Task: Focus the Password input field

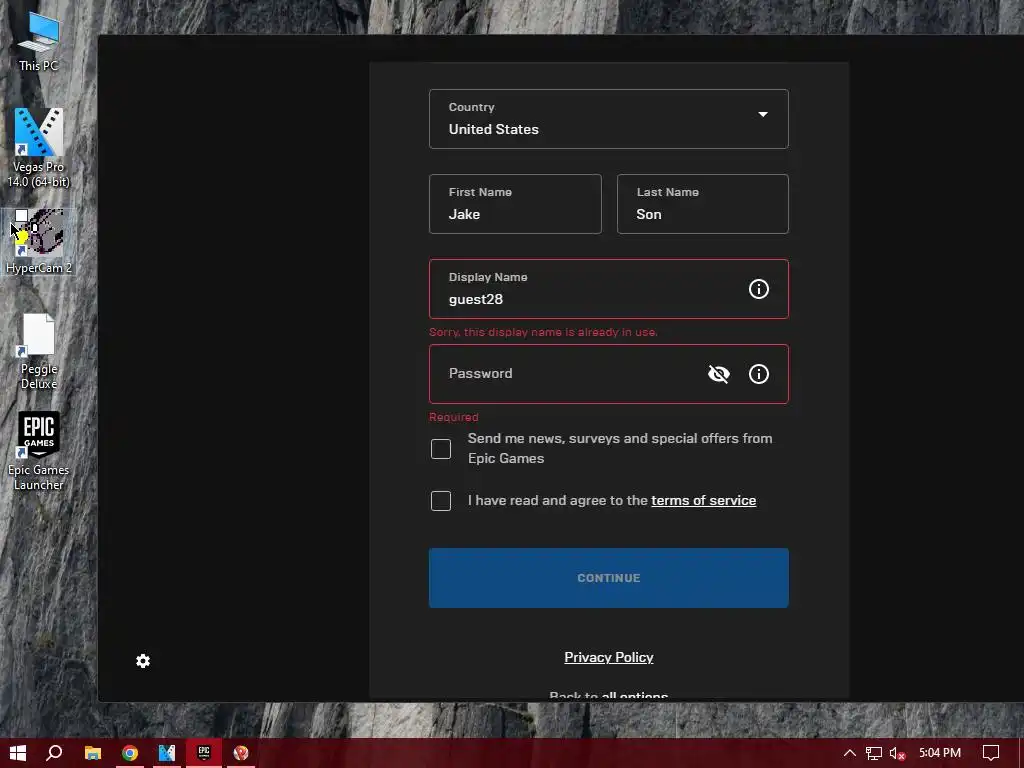Action: tap(609, 374)
